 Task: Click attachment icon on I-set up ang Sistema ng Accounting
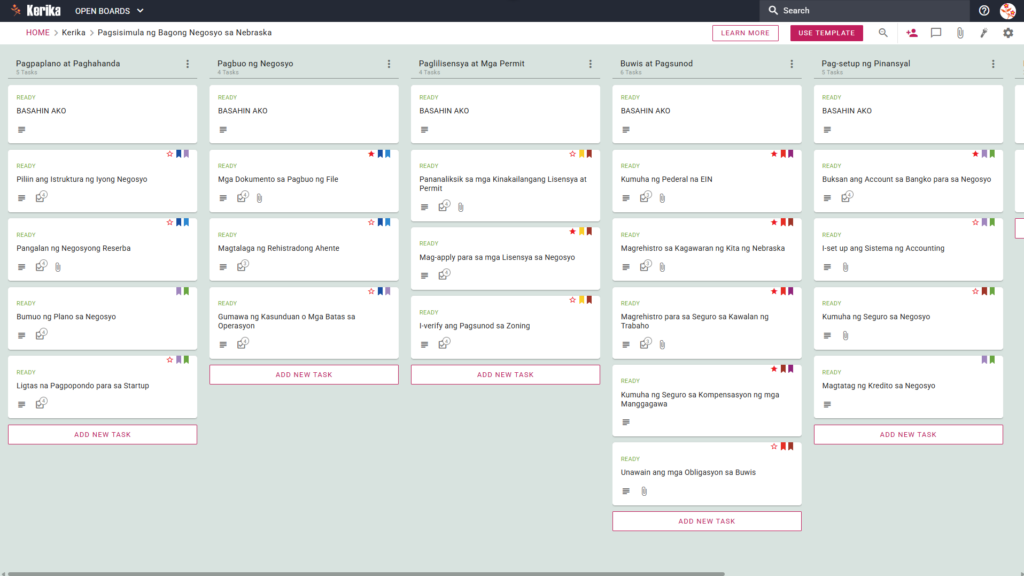coord(845,267)
